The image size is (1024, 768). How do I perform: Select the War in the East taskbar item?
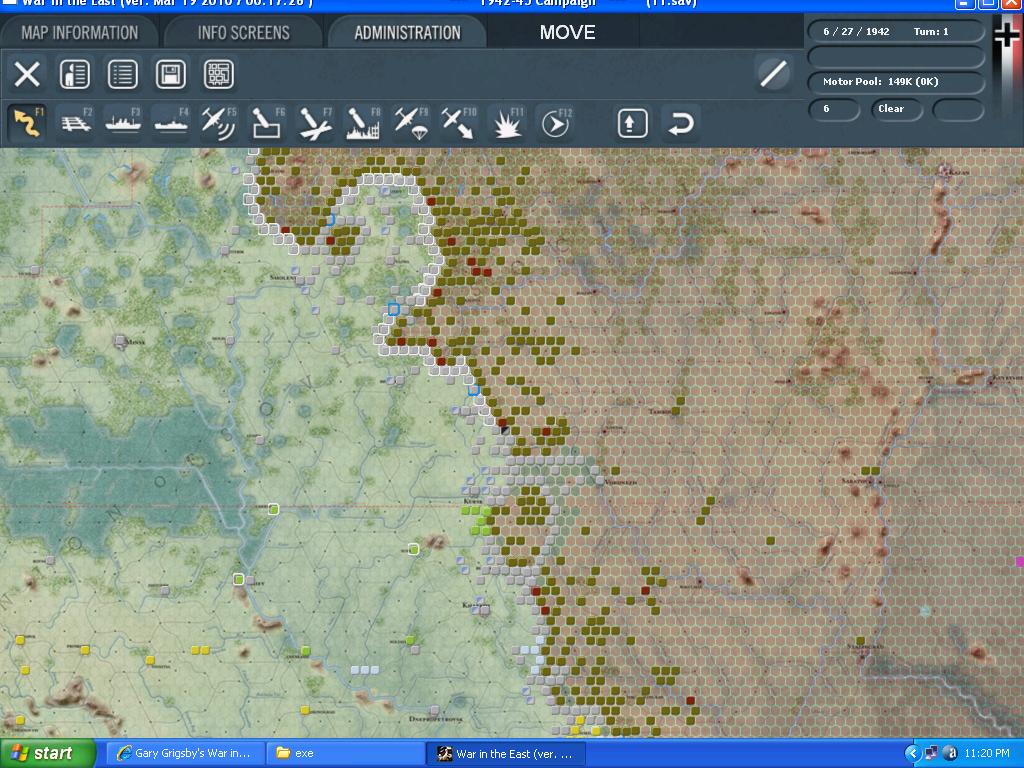coord(506,753)
